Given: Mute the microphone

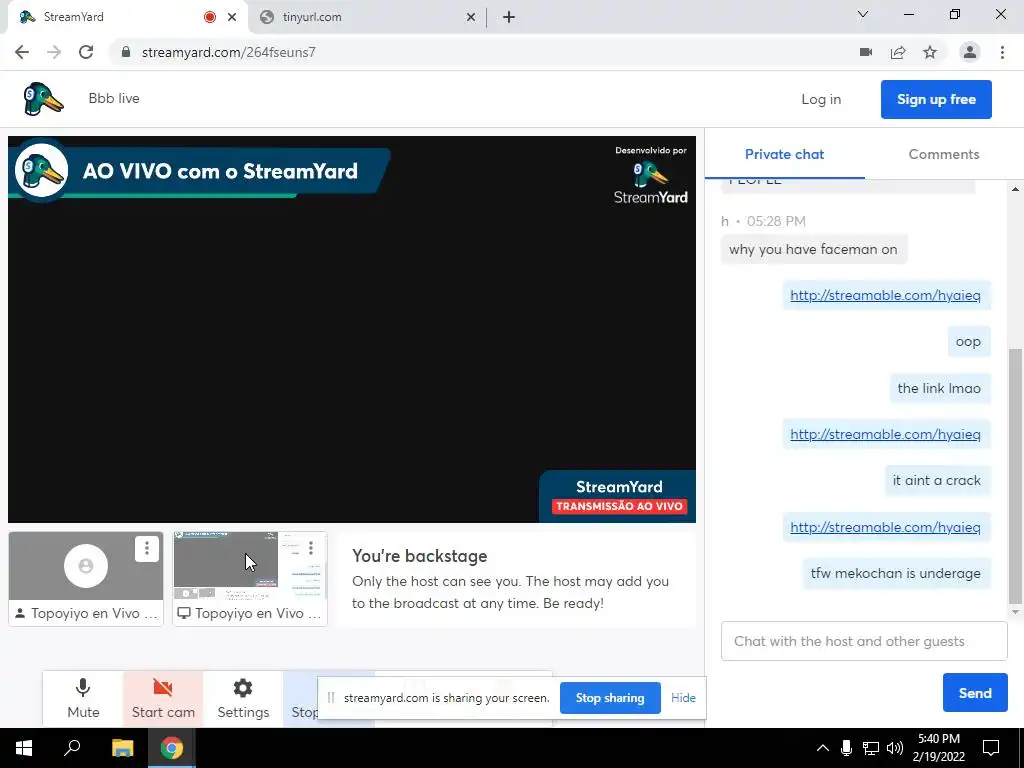Looking at the screenshot, I should [83, 699].
